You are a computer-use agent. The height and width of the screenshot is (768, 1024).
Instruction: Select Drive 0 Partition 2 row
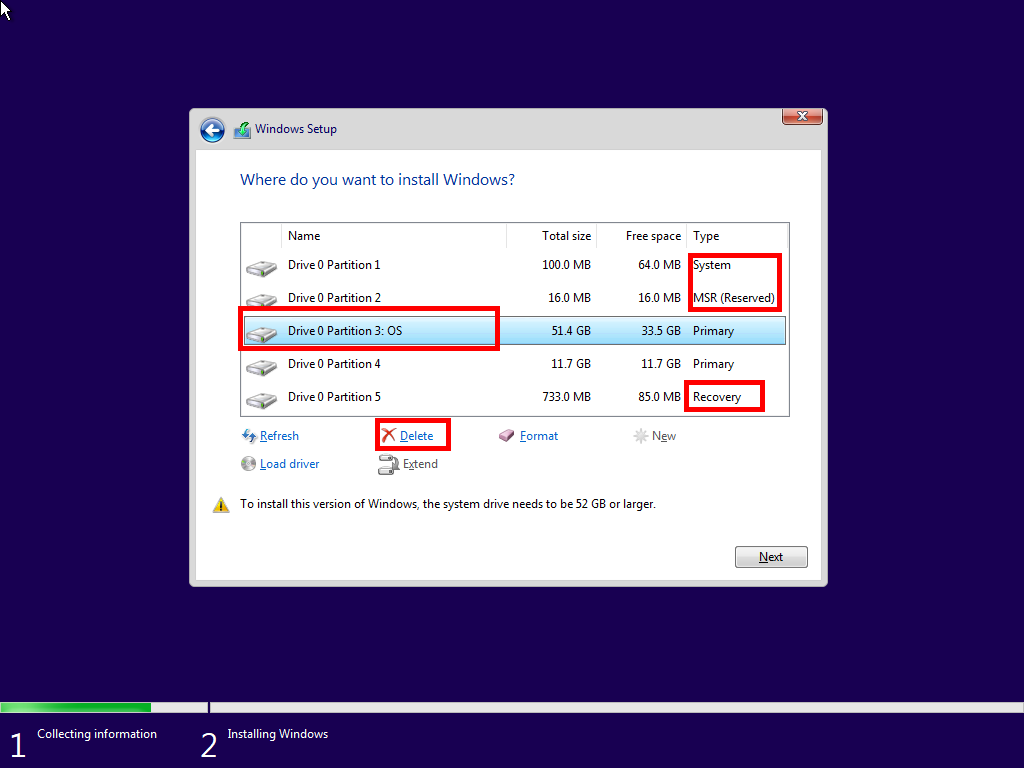click(x=515, y=298)
